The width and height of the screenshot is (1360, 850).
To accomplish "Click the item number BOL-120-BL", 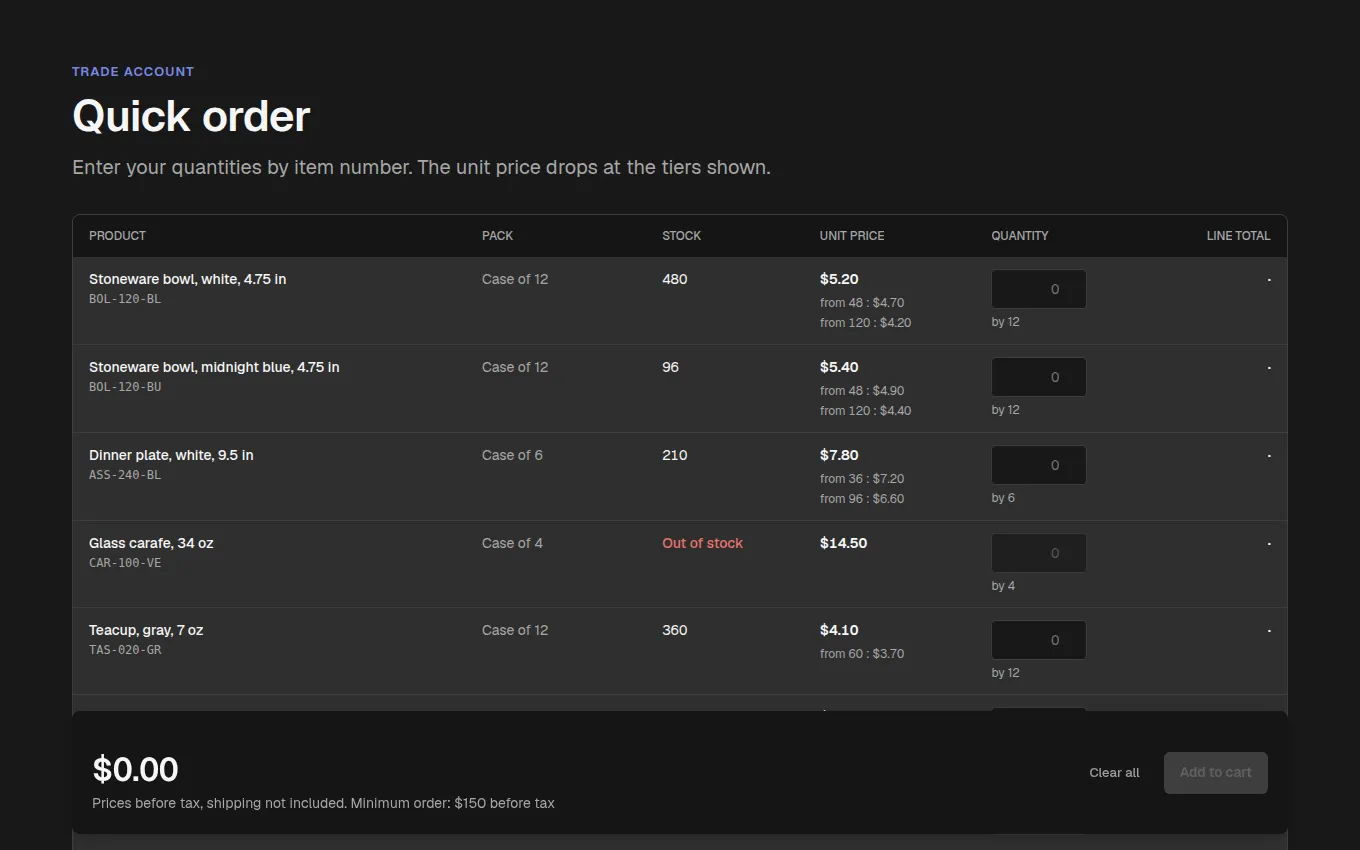I will click(x=125, y=299).
